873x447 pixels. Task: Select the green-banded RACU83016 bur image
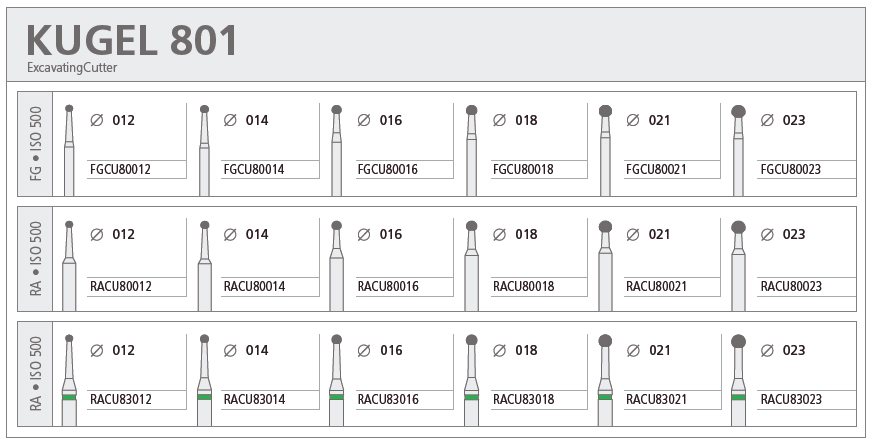(x=336, y=381)
